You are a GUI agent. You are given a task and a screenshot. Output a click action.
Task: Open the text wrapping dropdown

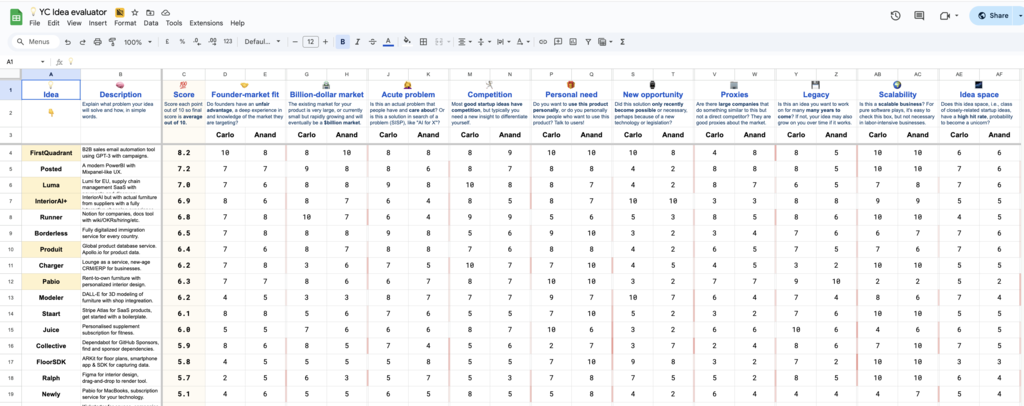(503, 42)
